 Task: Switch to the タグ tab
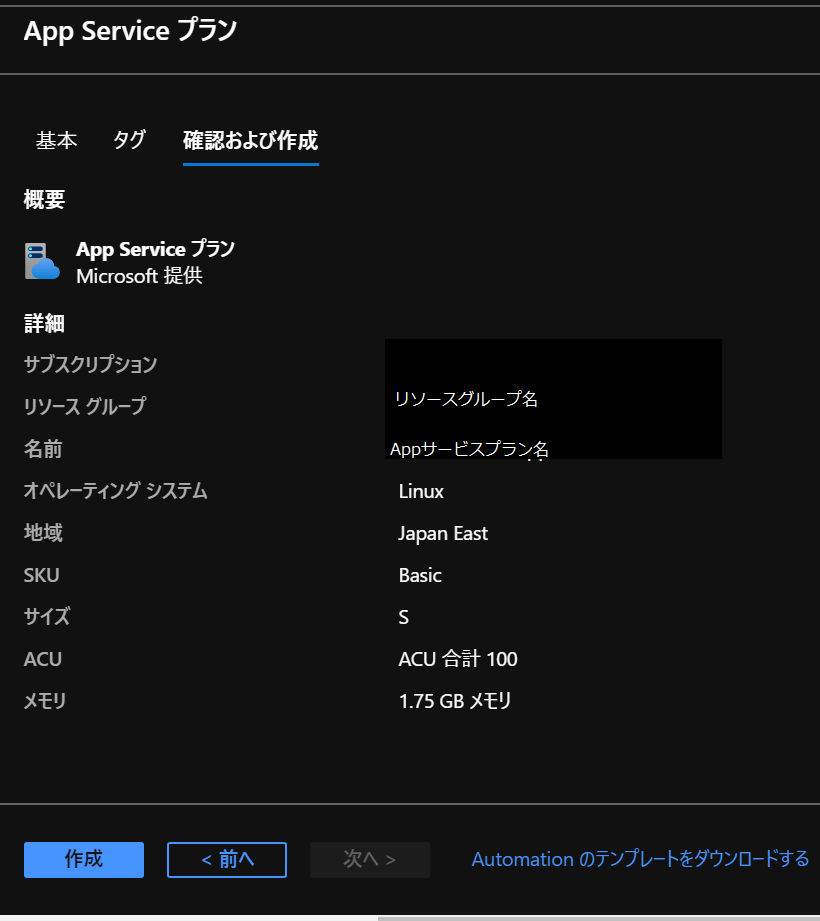[x=129, y=140]
